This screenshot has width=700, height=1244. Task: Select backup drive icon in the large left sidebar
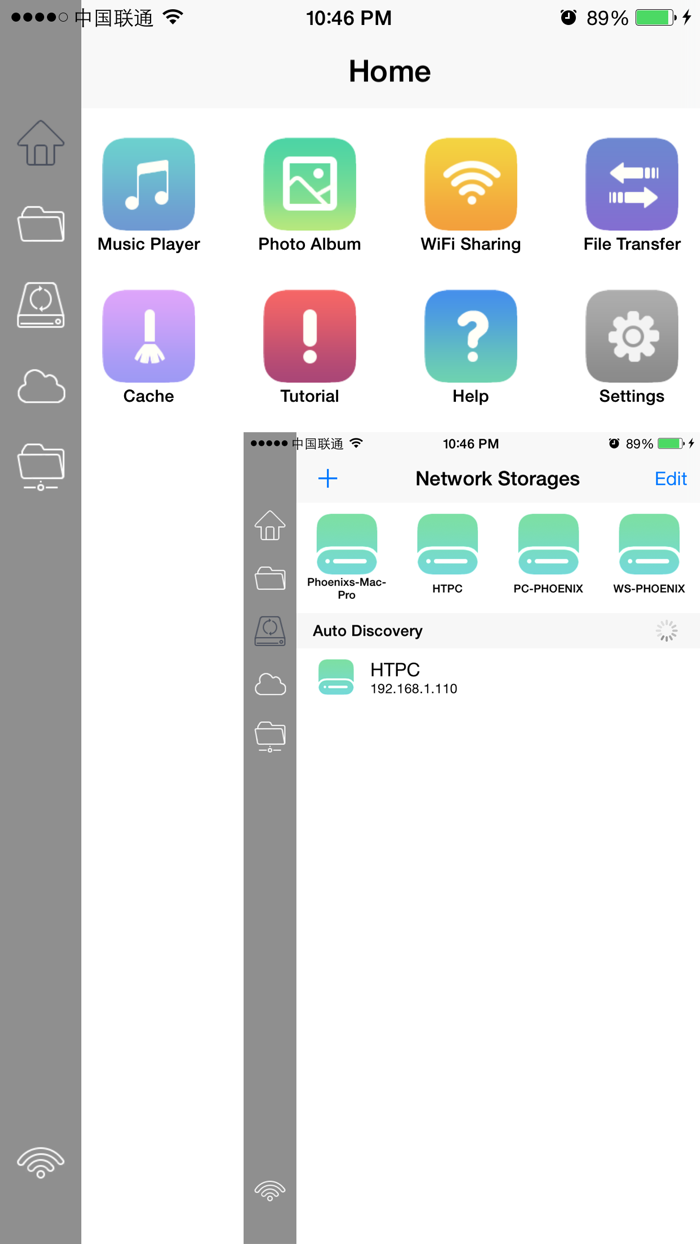pos(41,305)
